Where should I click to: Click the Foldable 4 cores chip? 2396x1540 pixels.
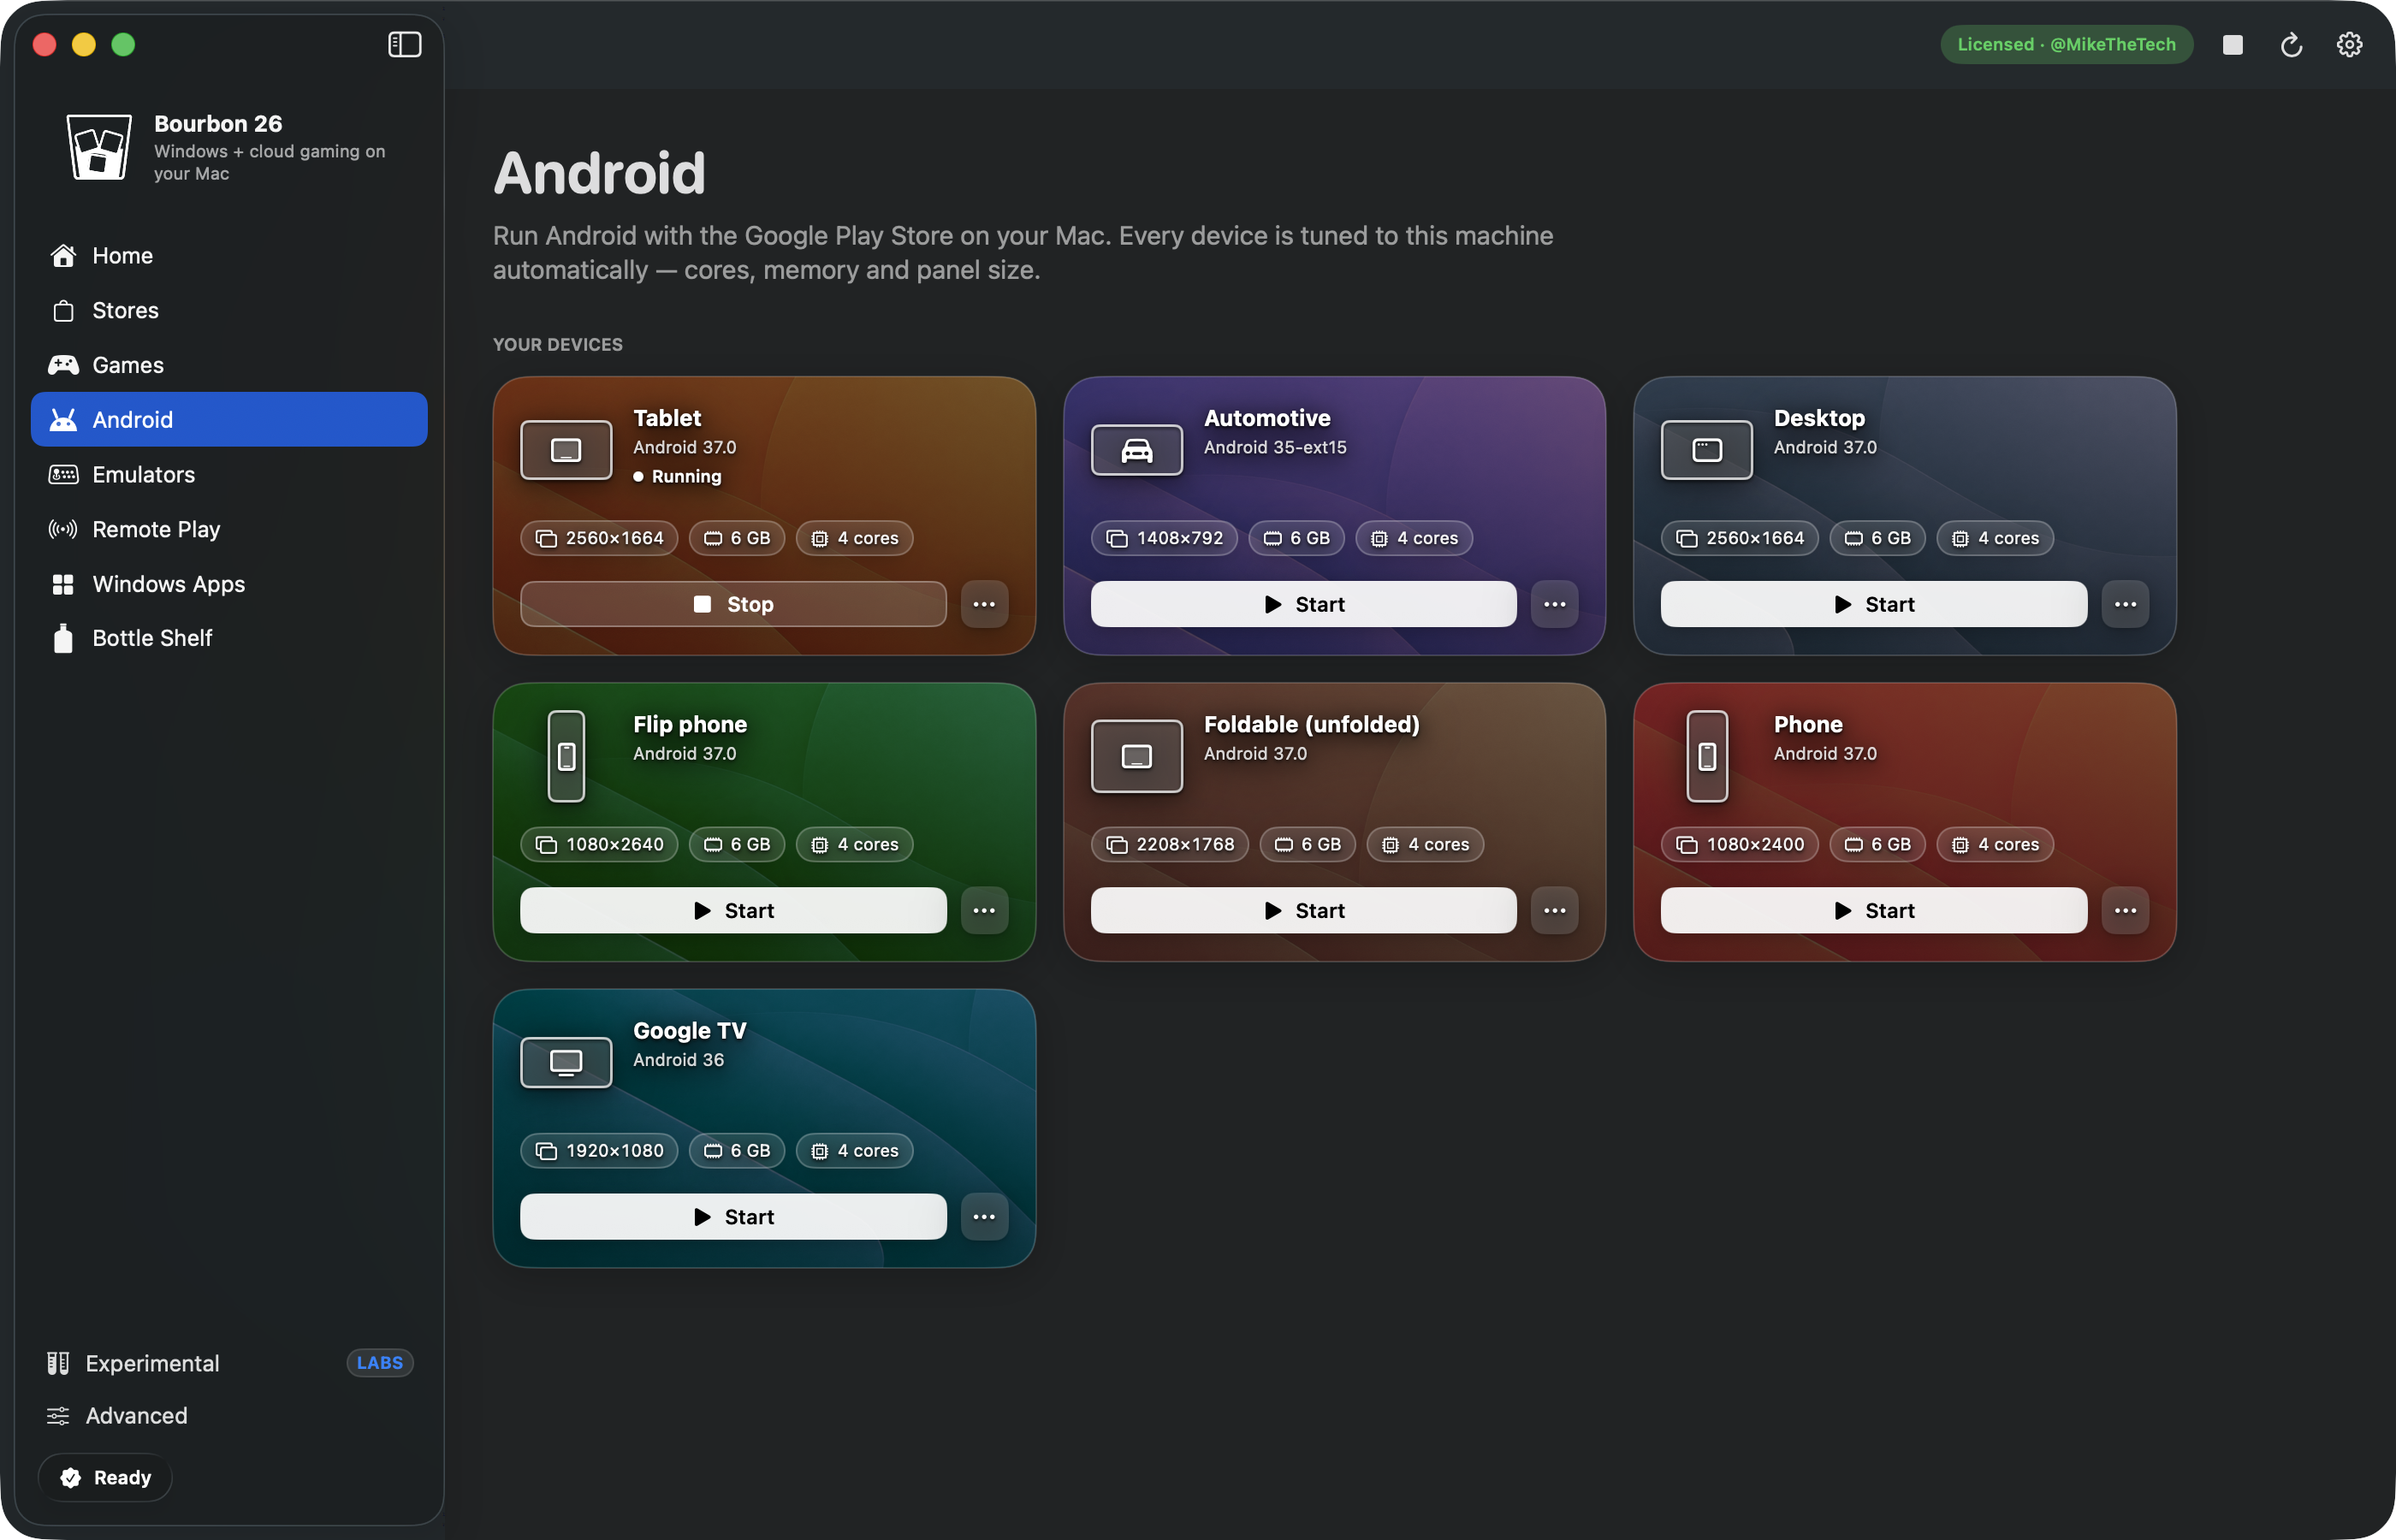1425,844
